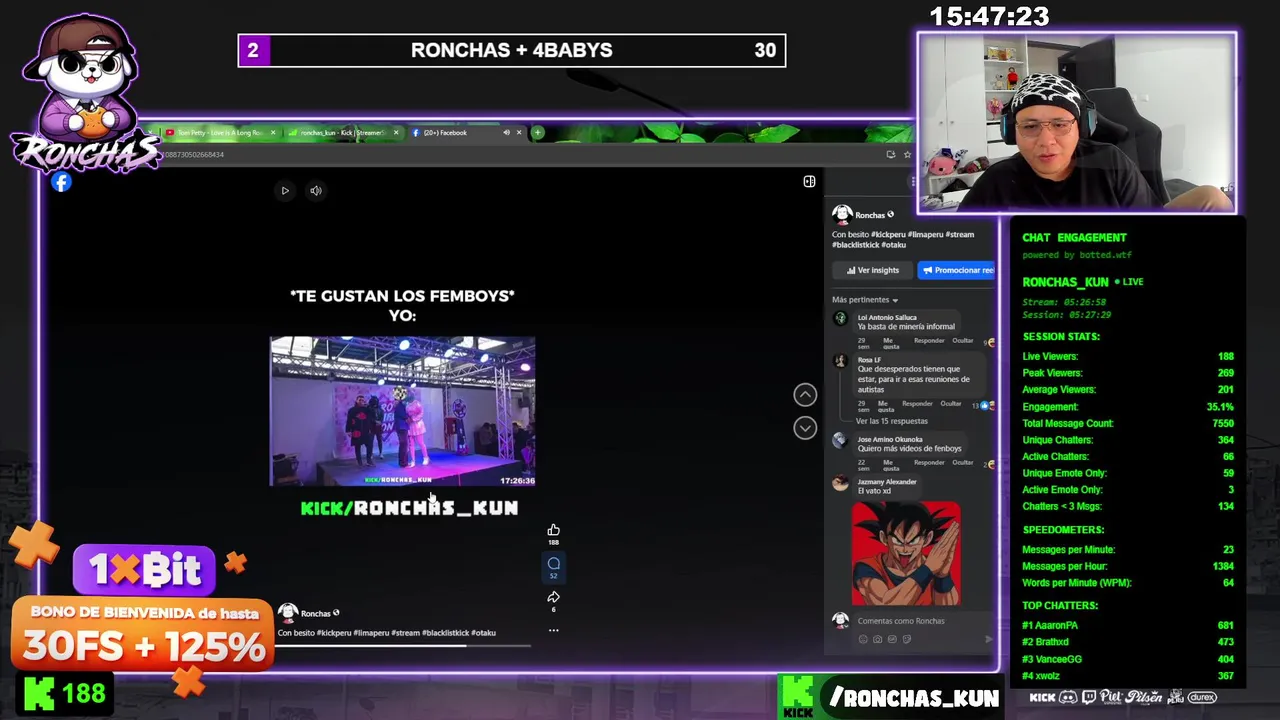This screenshot has width=1280, height=720.
Task: Click the 'Promocionar reel' button
Action: (957, 270)
